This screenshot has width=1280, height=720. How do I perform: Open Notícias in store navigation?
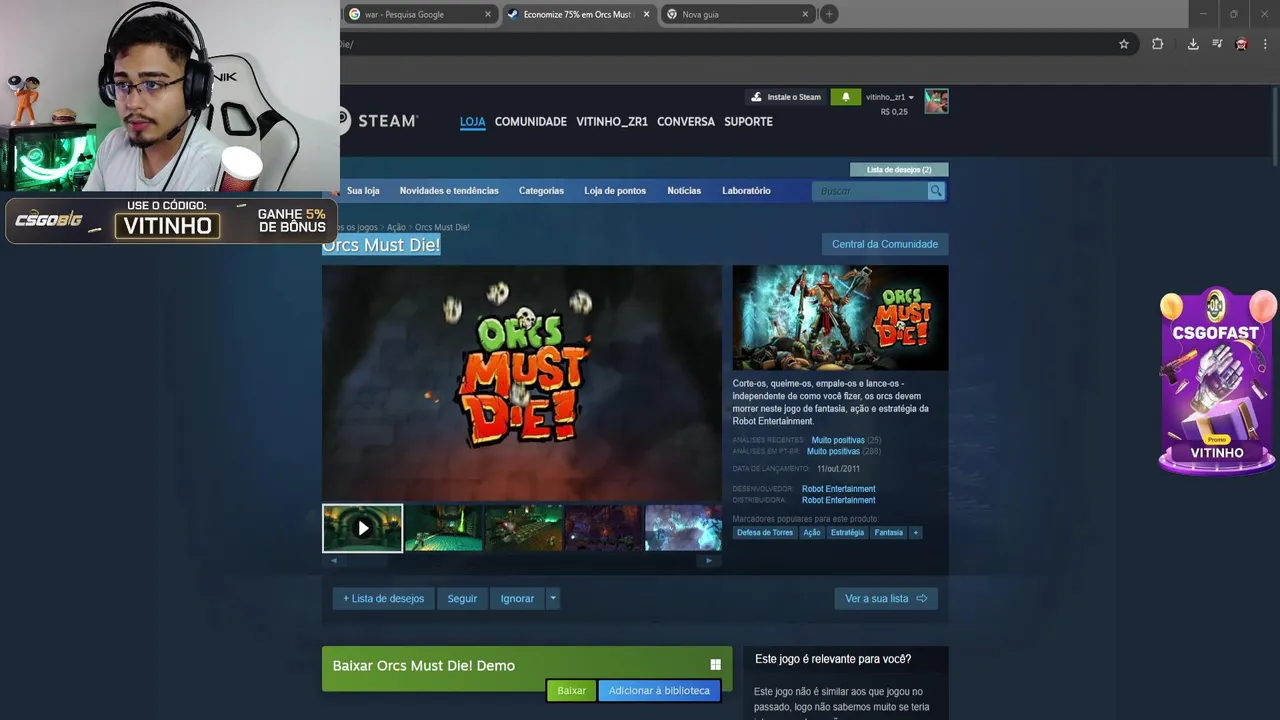684,191
